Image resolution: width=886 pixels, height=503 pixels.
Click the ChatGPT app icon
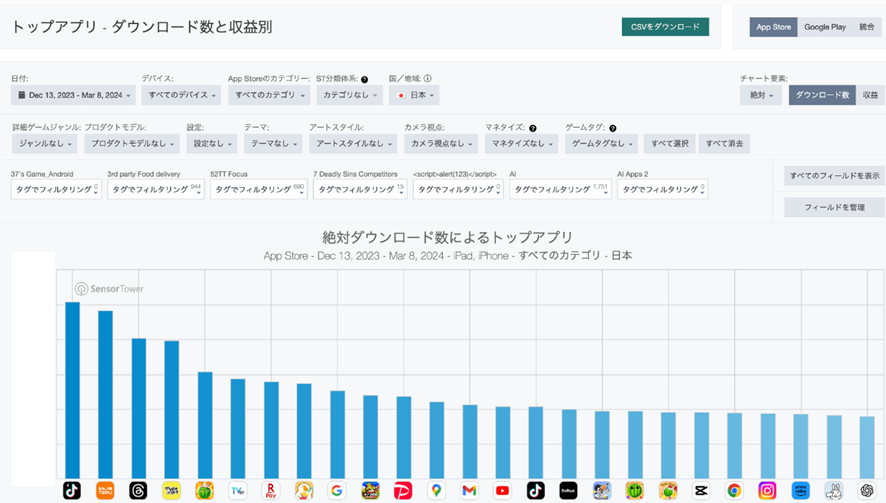866,491
